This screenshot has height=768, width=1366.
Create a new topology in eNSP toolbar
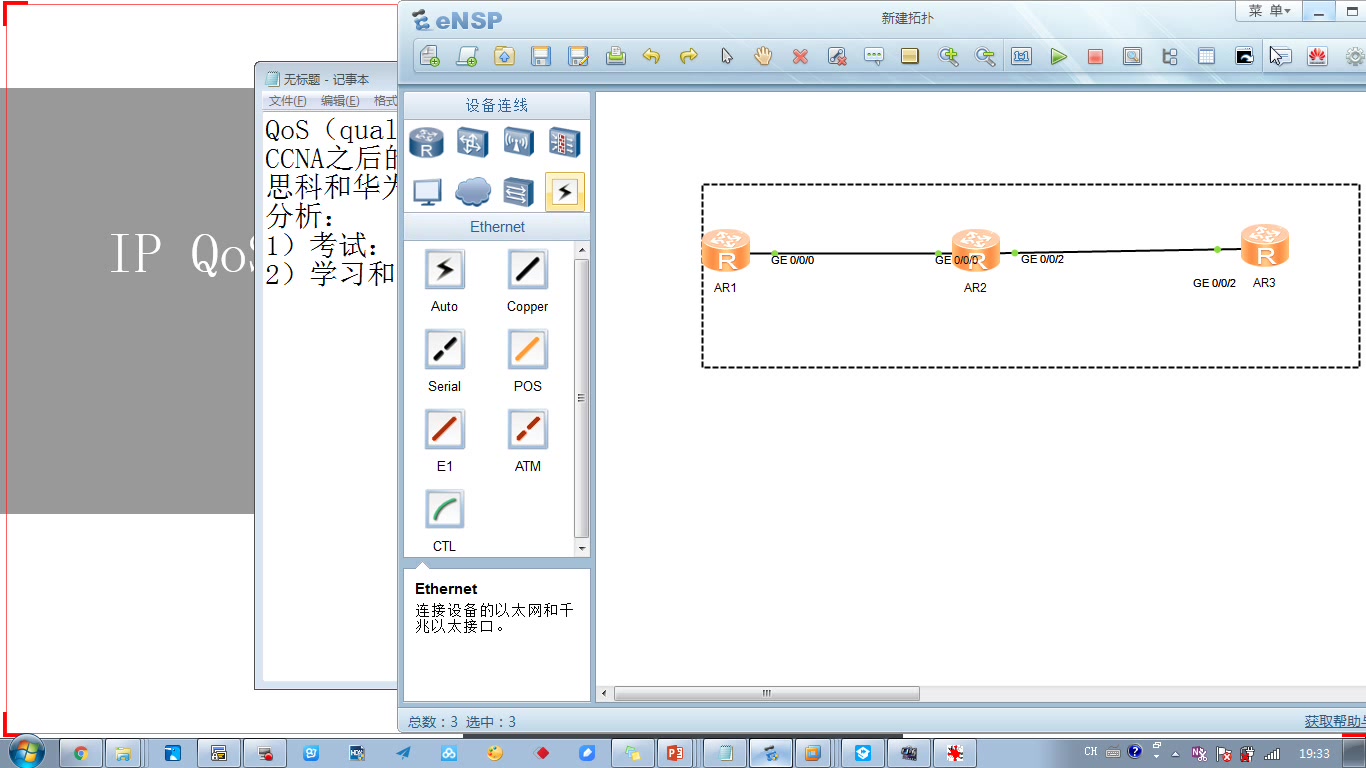pyautogui.click(x=429, y=57)
